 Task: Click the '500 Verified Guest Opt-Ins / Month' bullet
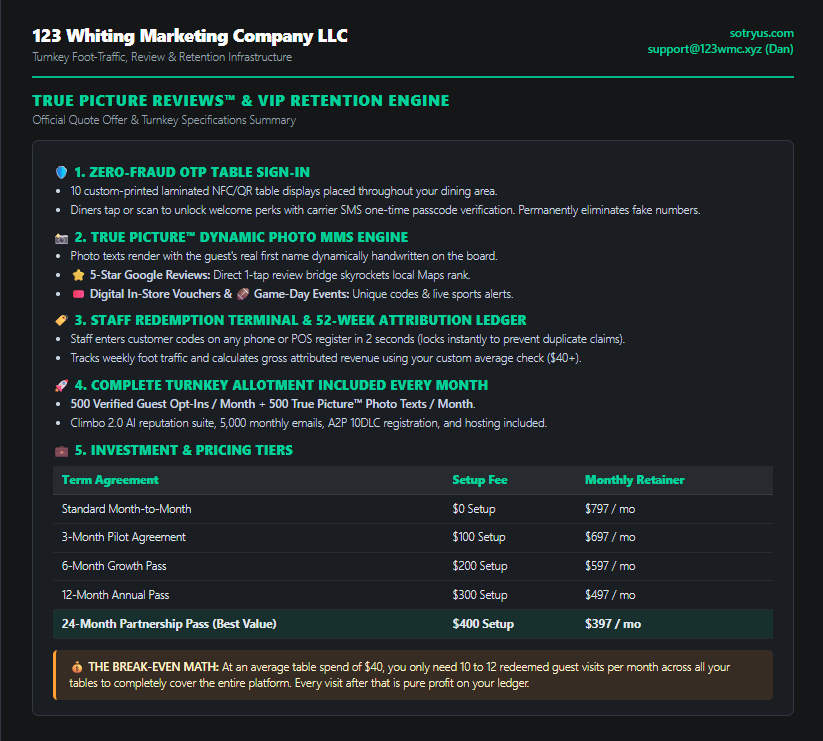[x=273, y=404]
